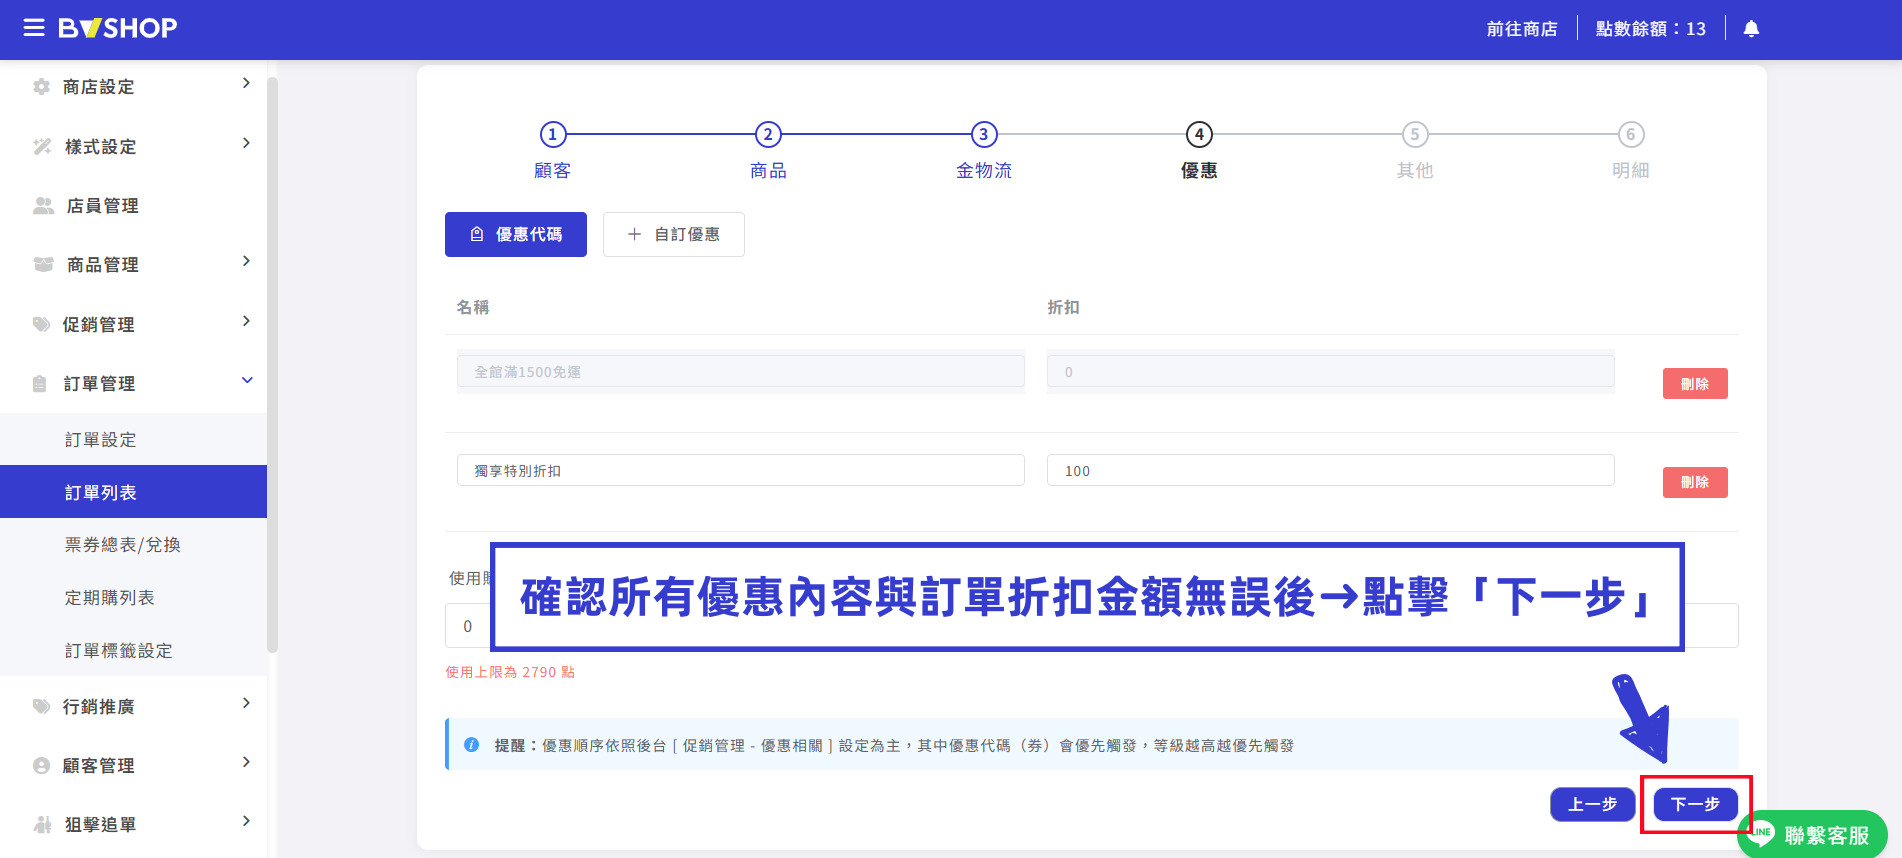Delete the 獨享特別折扣 discount row
The width and height of the screenshot is (1902, 858).
point(1695,482)
